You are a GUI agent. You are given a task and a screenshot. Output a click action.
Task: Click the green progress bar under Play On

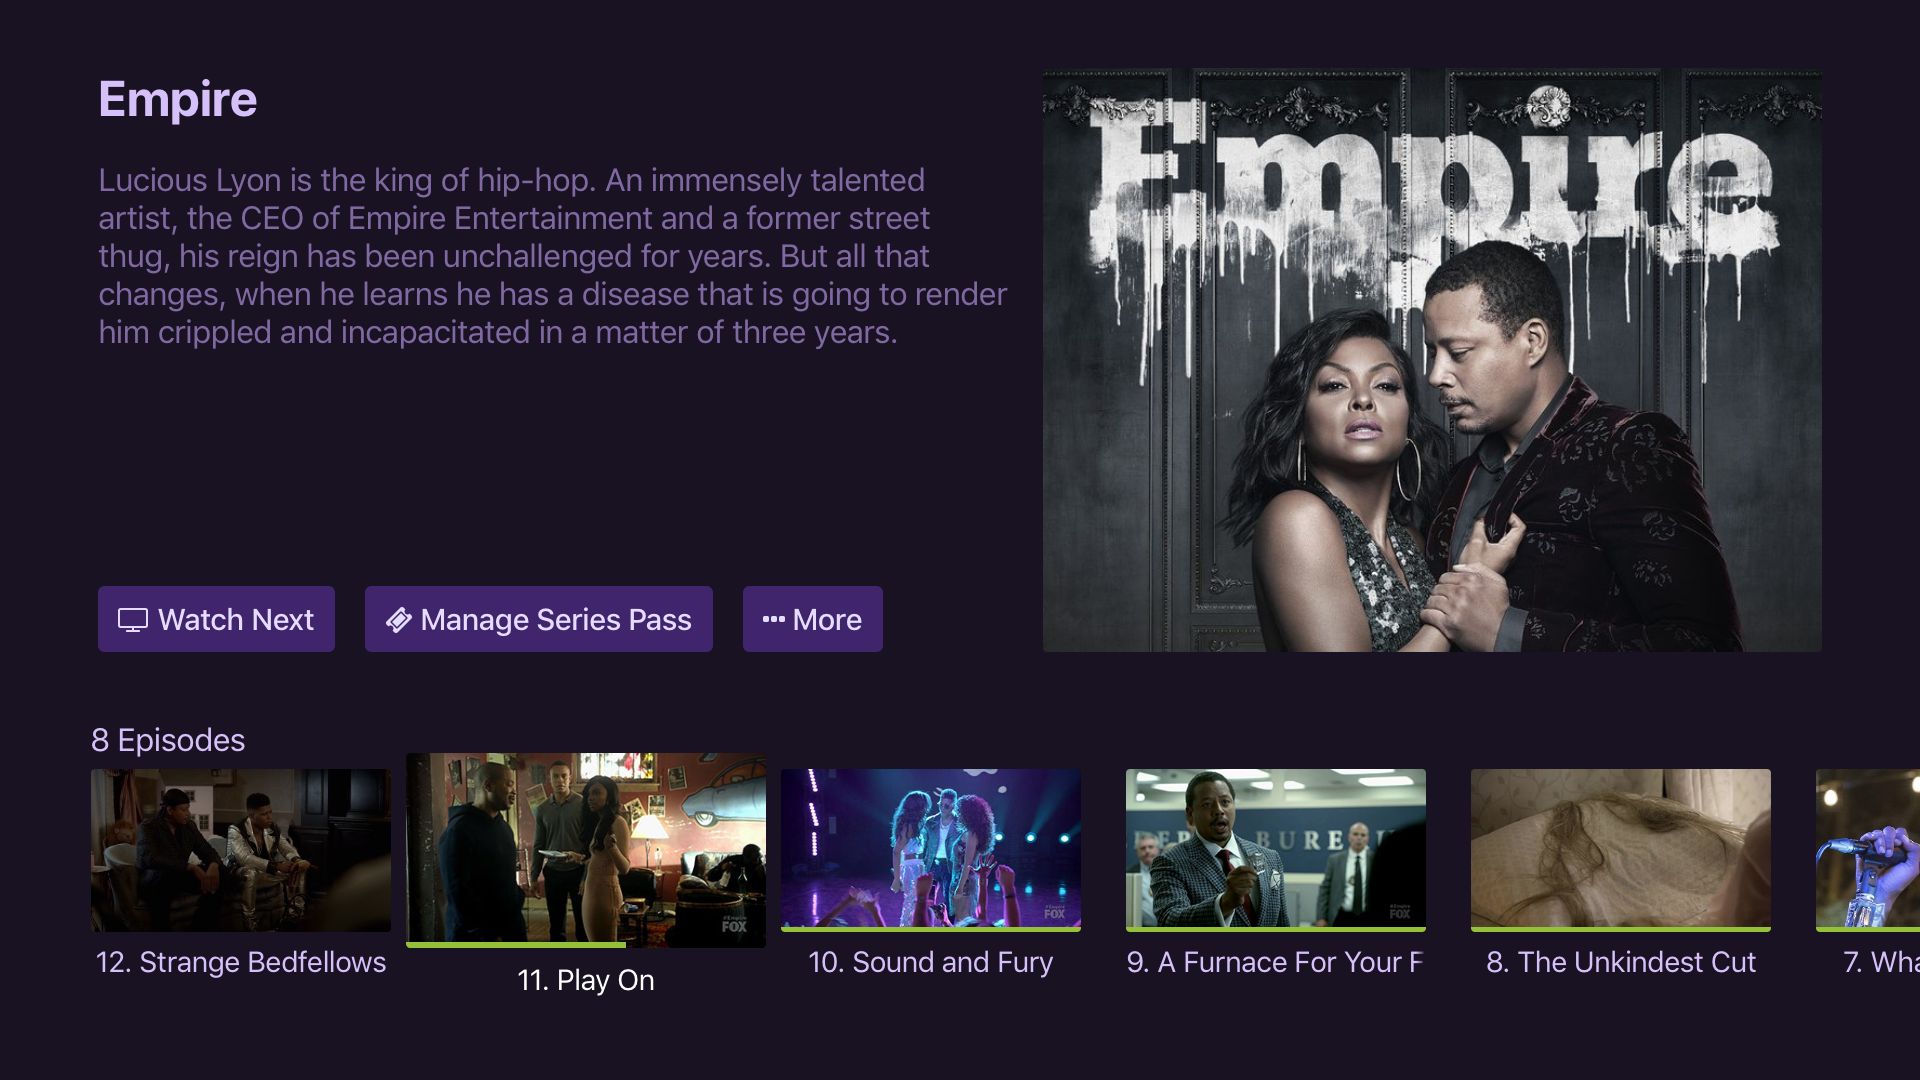516,945
